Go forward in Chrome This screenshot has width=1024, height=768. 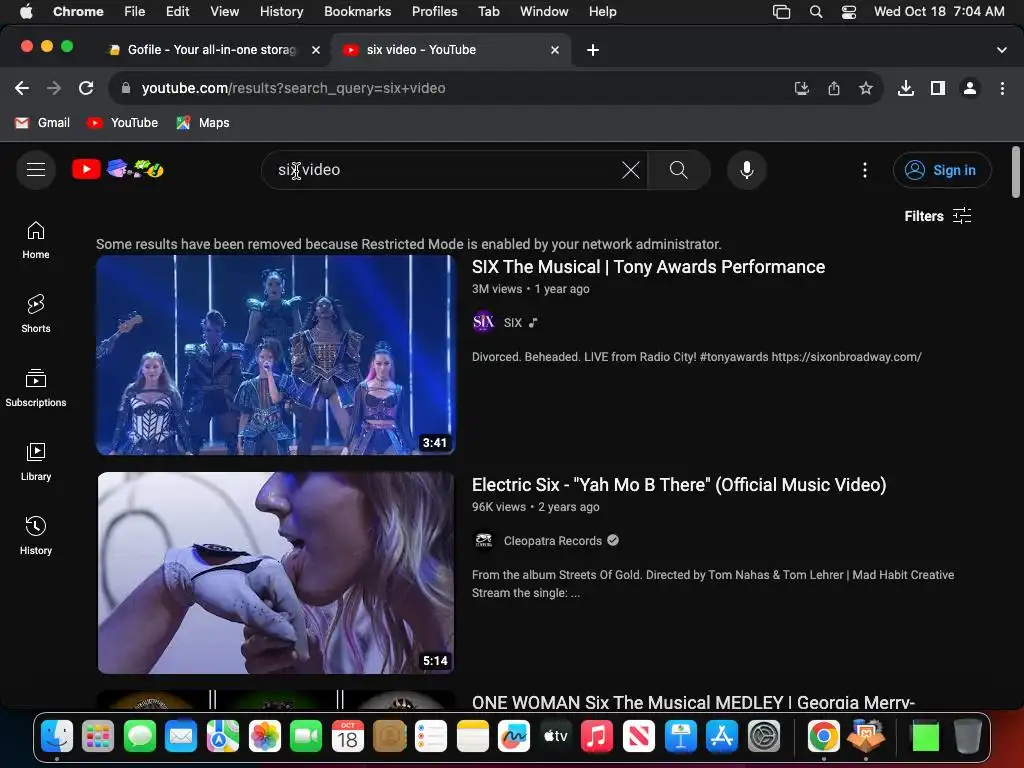(54, 88)
